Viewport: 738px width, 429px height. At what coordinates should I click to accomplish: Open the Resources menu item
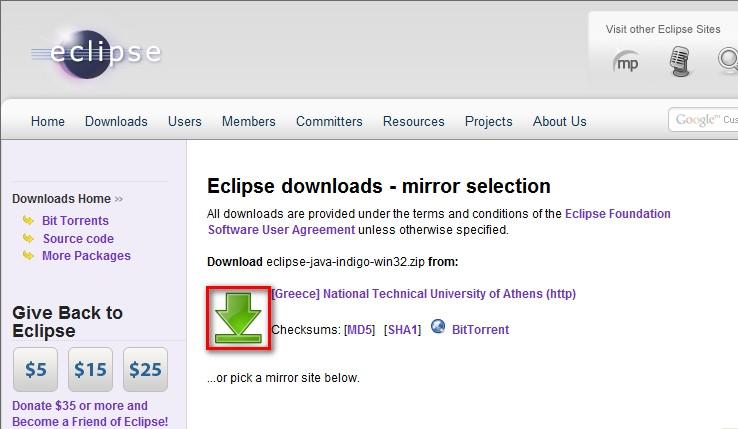(x=414, y=121)
